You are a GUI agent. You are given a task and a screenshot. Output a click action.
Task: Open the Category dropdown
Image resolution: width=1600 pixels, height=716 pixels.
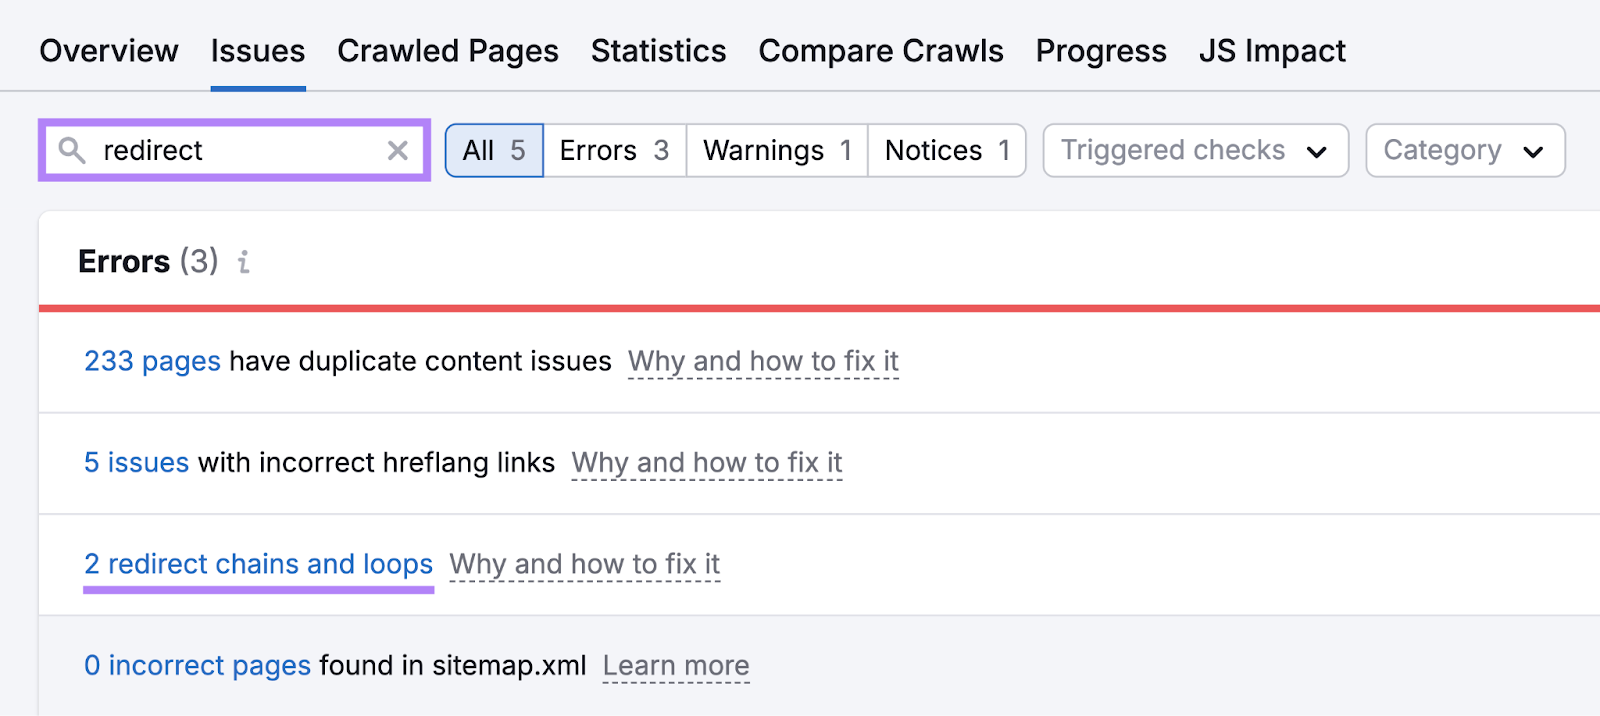(x=1464, y=150)
